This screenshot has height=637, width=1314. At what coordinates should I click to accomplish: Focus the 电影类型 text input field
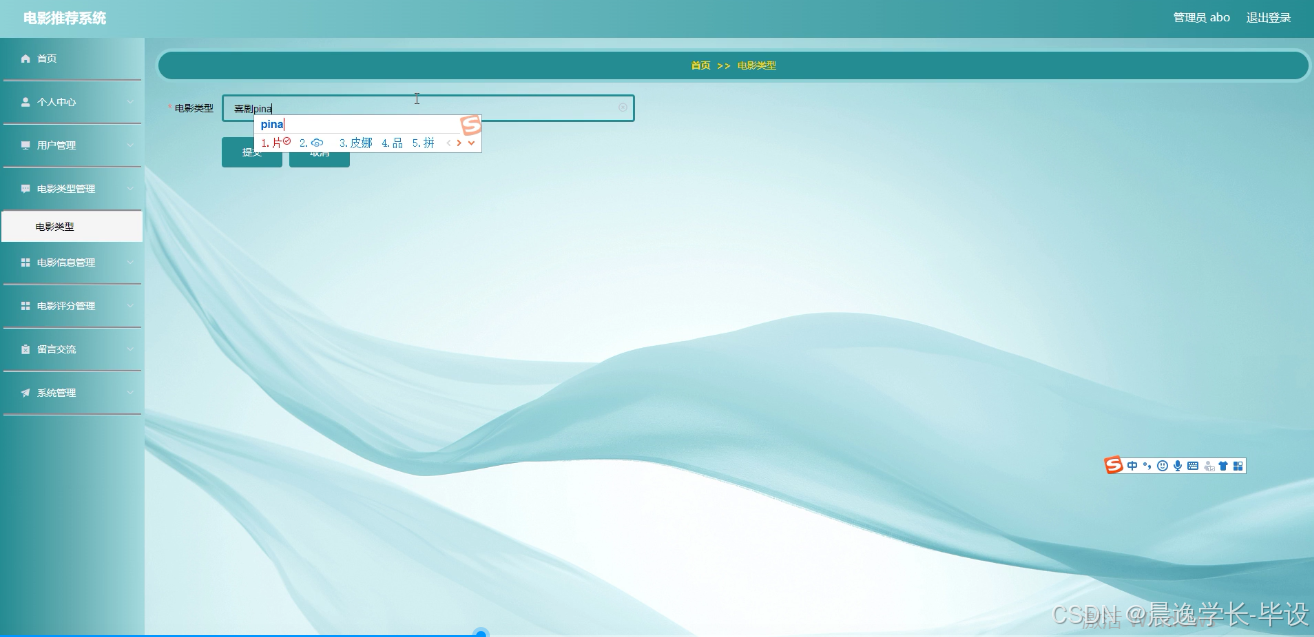click(428, 108)
